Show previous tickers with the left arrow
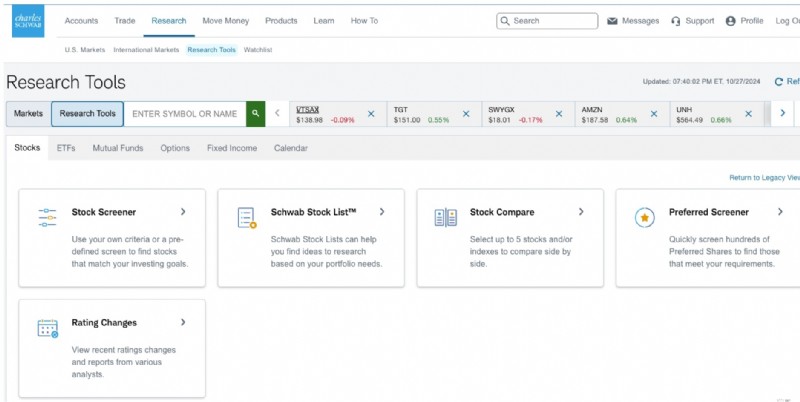The height and width of the screenshot is (402, 800). (x=277, y=113)
